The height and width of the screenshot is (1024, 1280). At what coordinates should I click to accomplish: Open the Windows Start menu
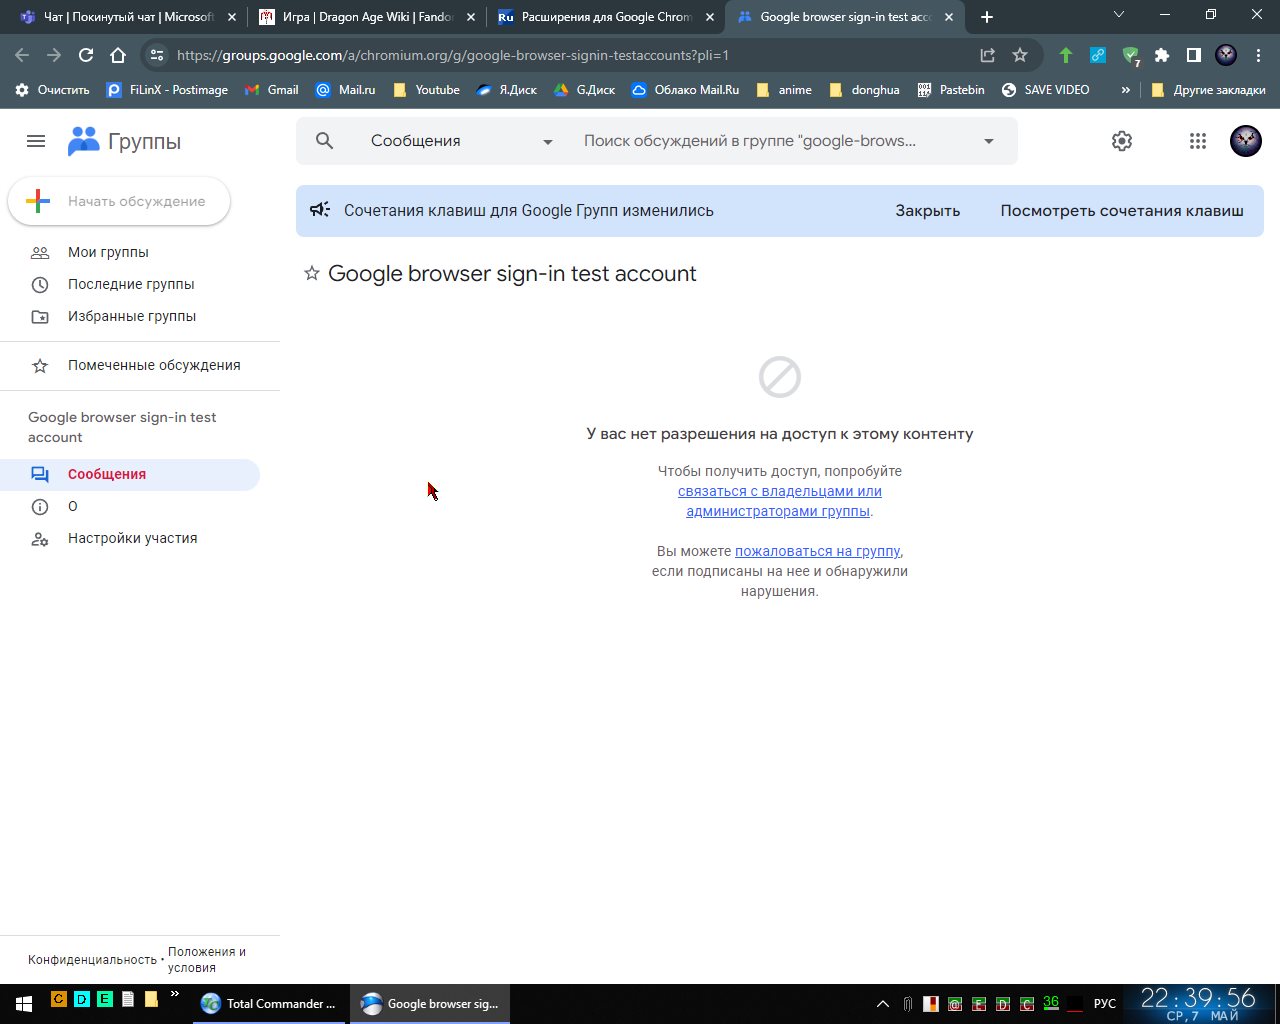pyautogui.click(x=23, y=1003)
